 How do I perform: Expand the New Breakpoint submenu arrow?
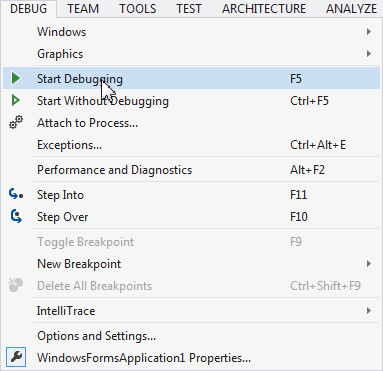368,264
